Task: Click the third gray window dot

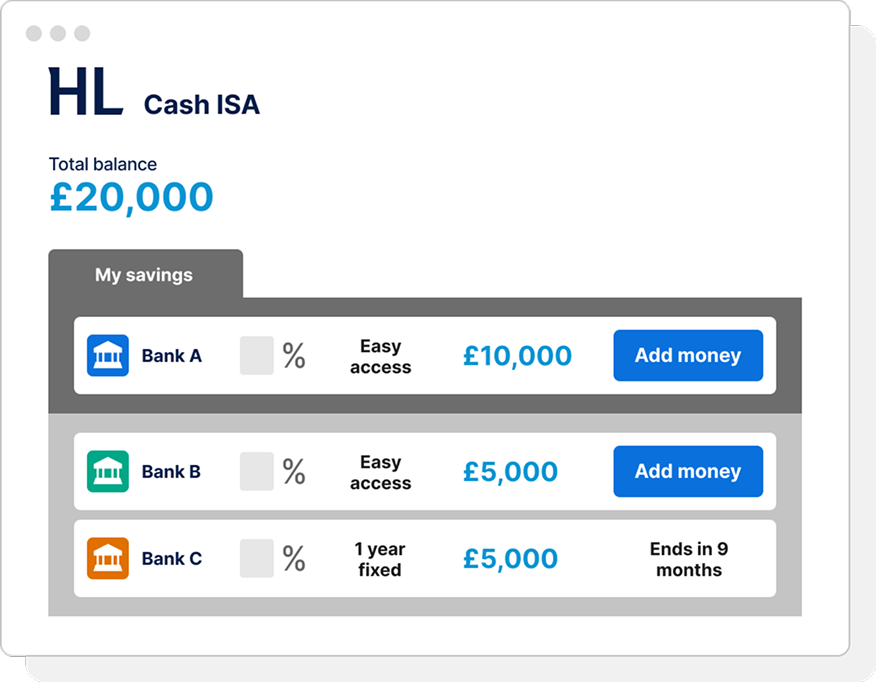Action: click(82, 34)
